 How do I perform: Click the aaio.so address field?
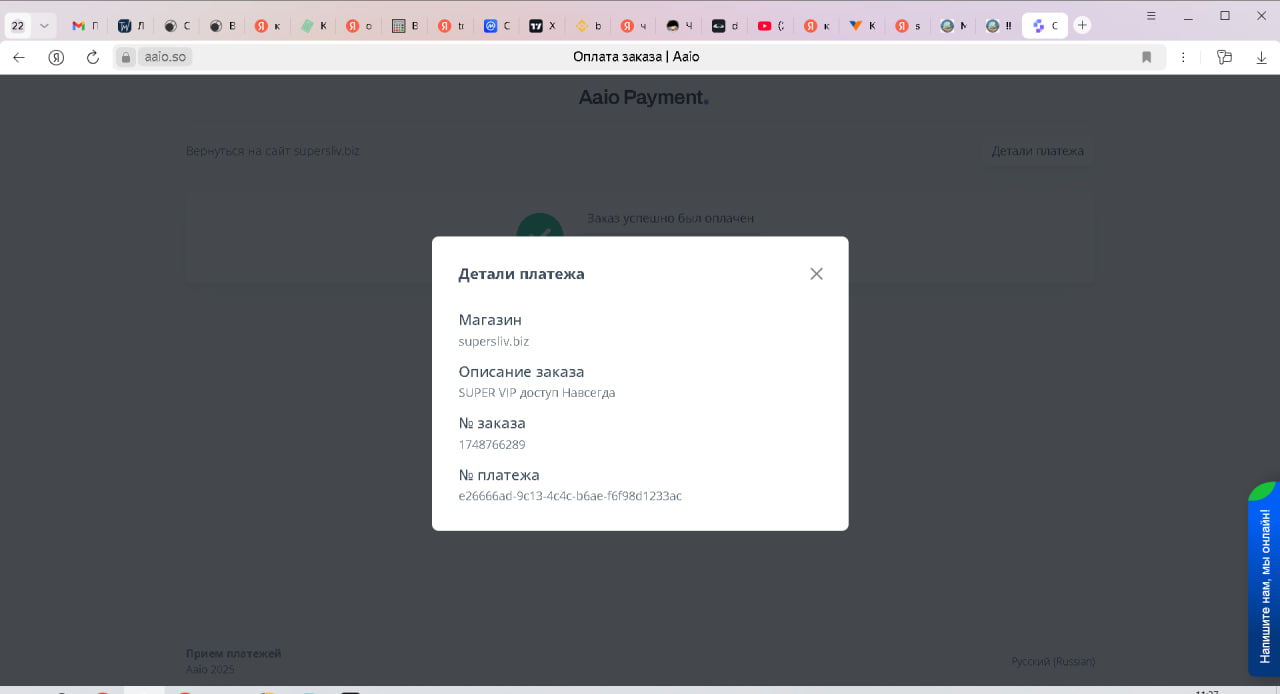click(x=165, y=57)
